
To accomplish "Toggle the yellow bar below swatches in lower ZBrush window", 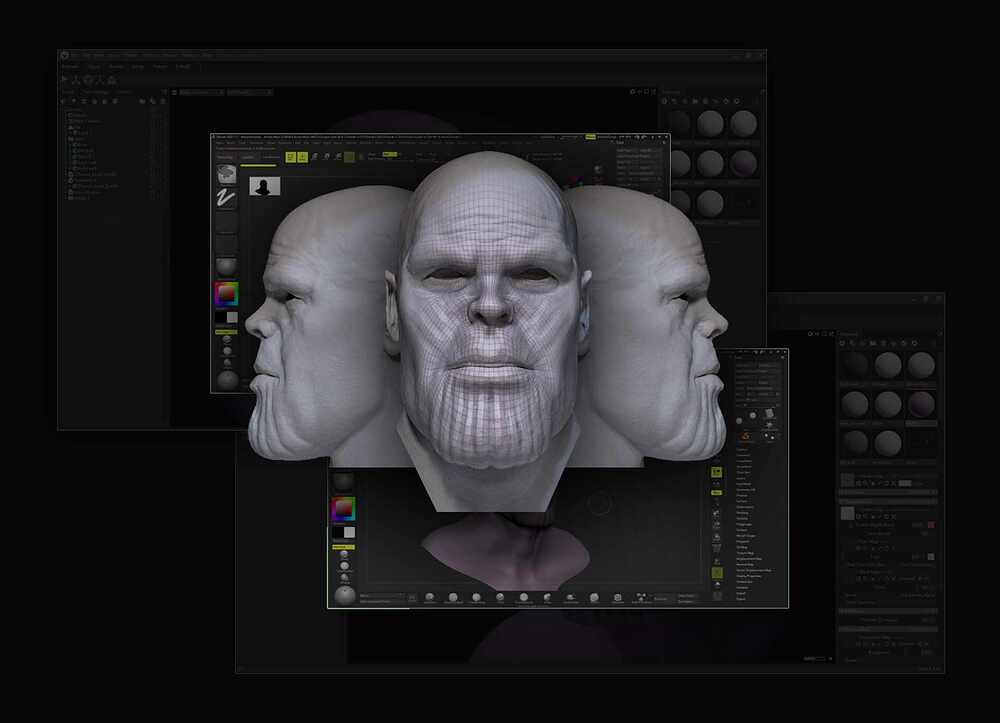I will point(343,547).
